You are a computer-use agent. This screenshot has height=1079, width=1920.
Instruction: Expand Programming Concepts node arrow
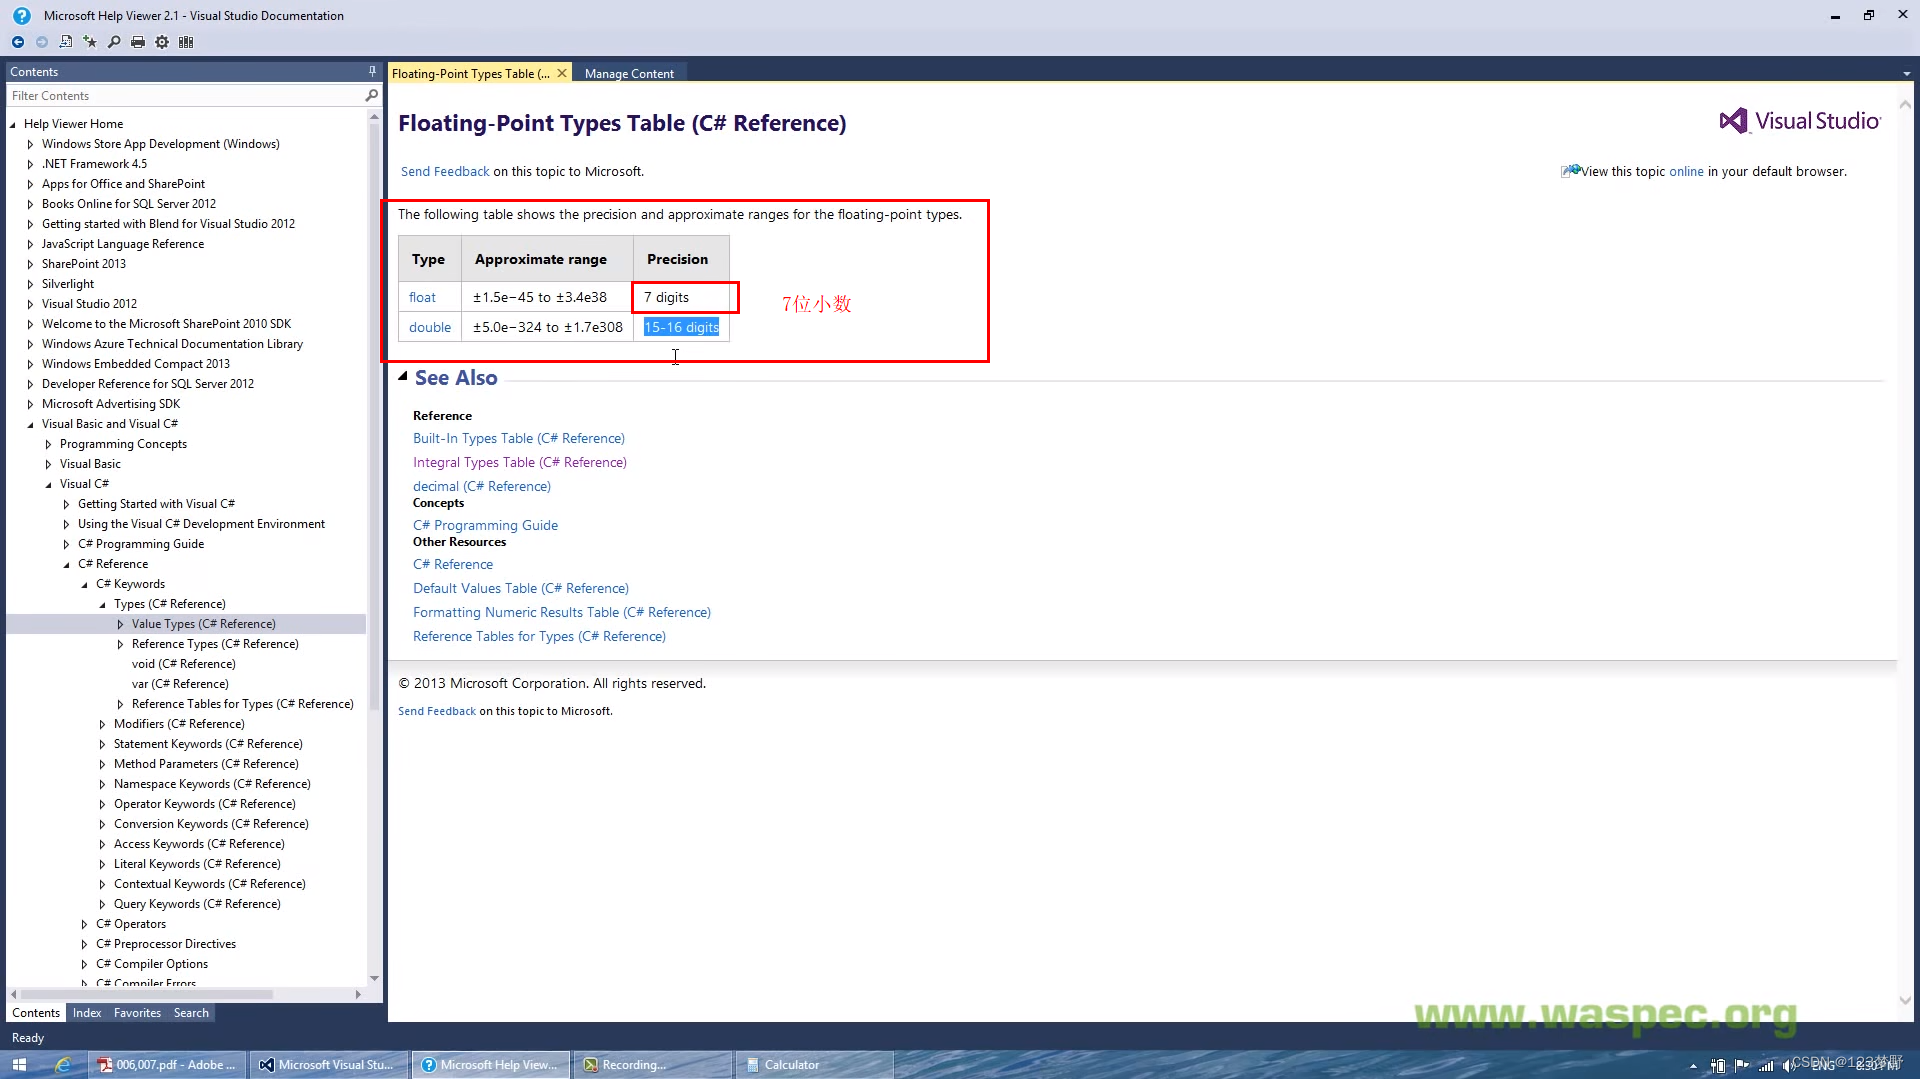point(48,444)
